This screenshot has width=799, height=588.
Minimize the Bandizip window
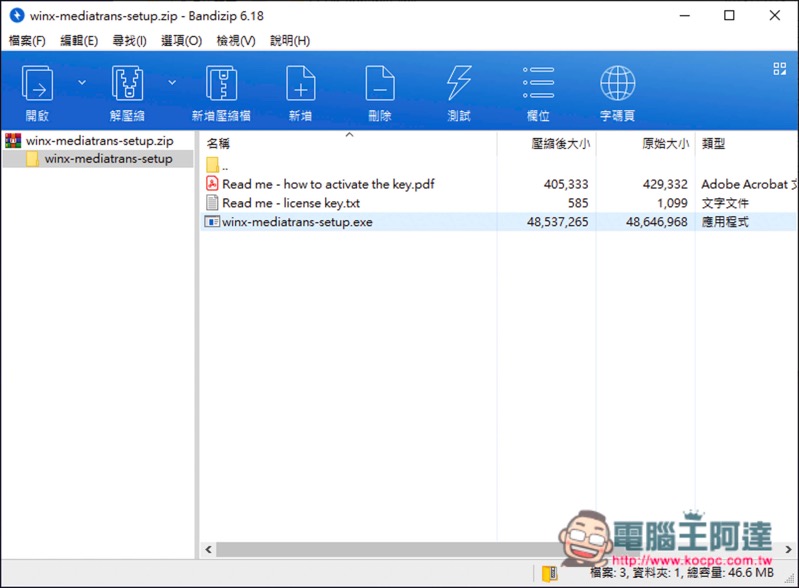tap(684, 15)
